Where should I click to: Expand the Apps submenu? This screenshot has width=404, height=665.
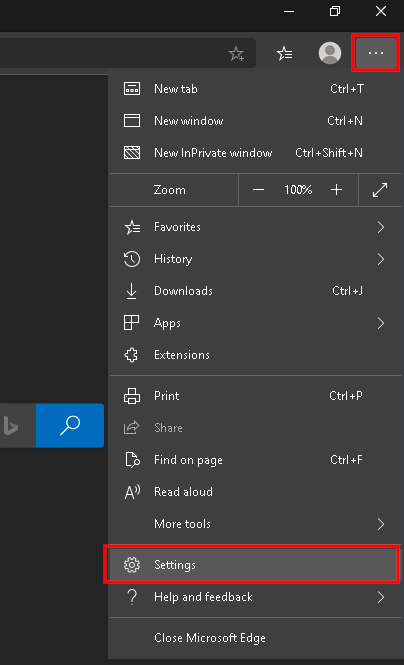256,323
